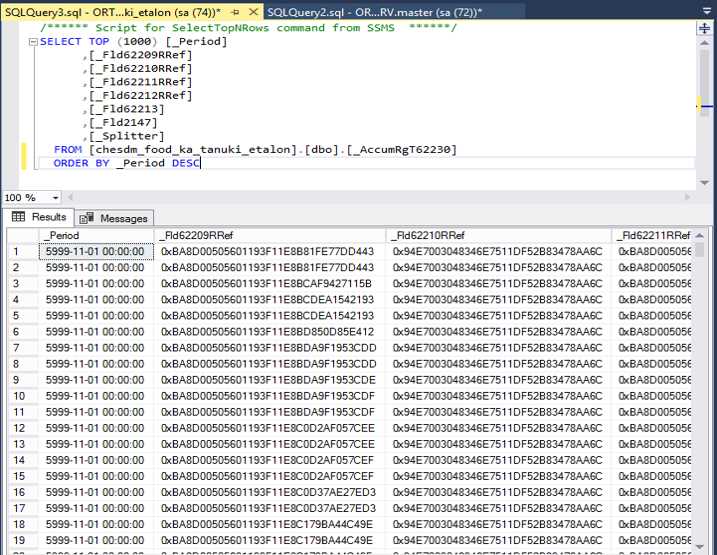This screenshot has height=555, width=717.
Task: Open the Messages tab
Action: [x=114, y=218]
